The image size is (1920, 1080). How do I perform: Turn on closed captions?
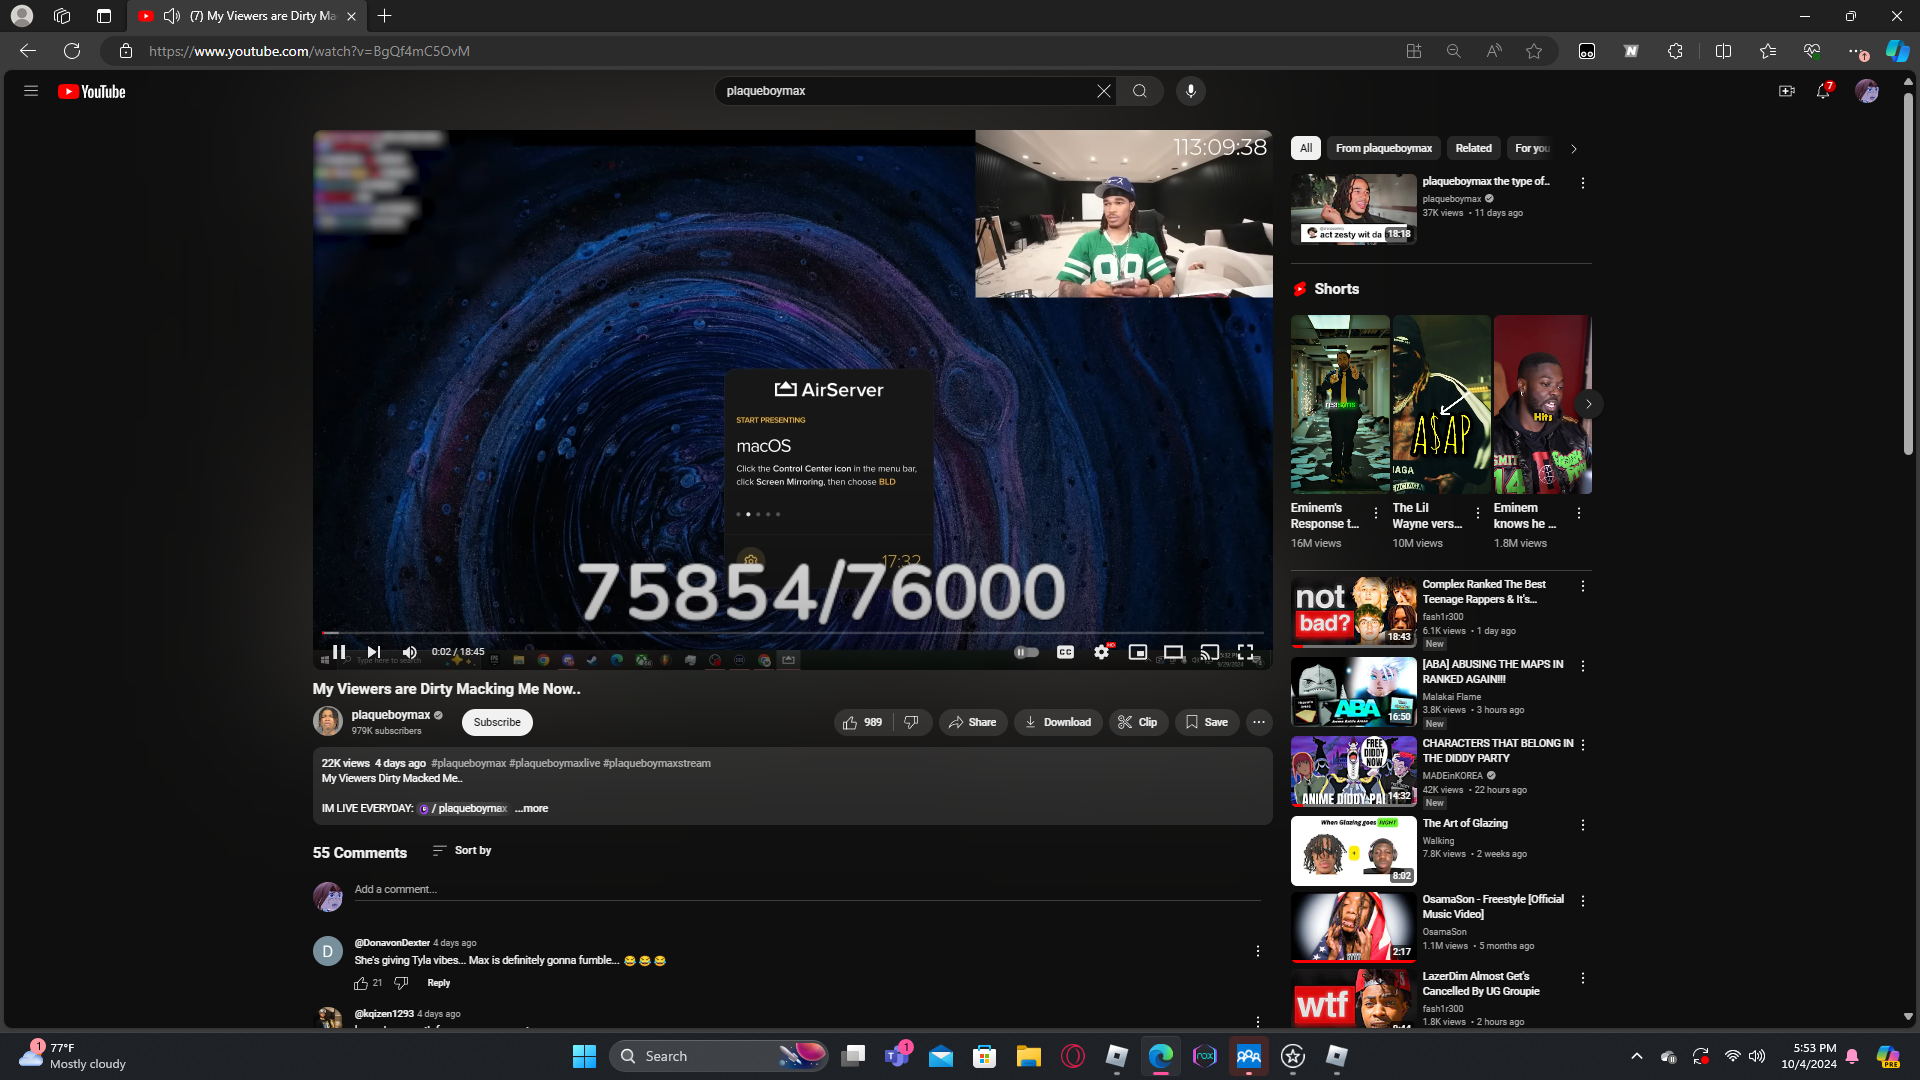tap(1065, 652)
